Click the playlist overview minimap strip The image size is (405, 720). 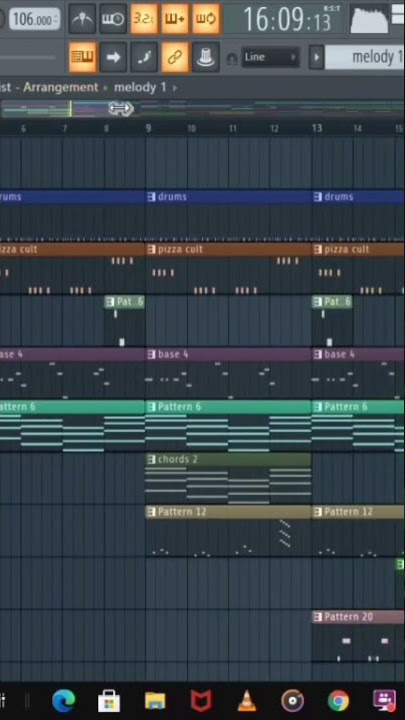point(202,109)
